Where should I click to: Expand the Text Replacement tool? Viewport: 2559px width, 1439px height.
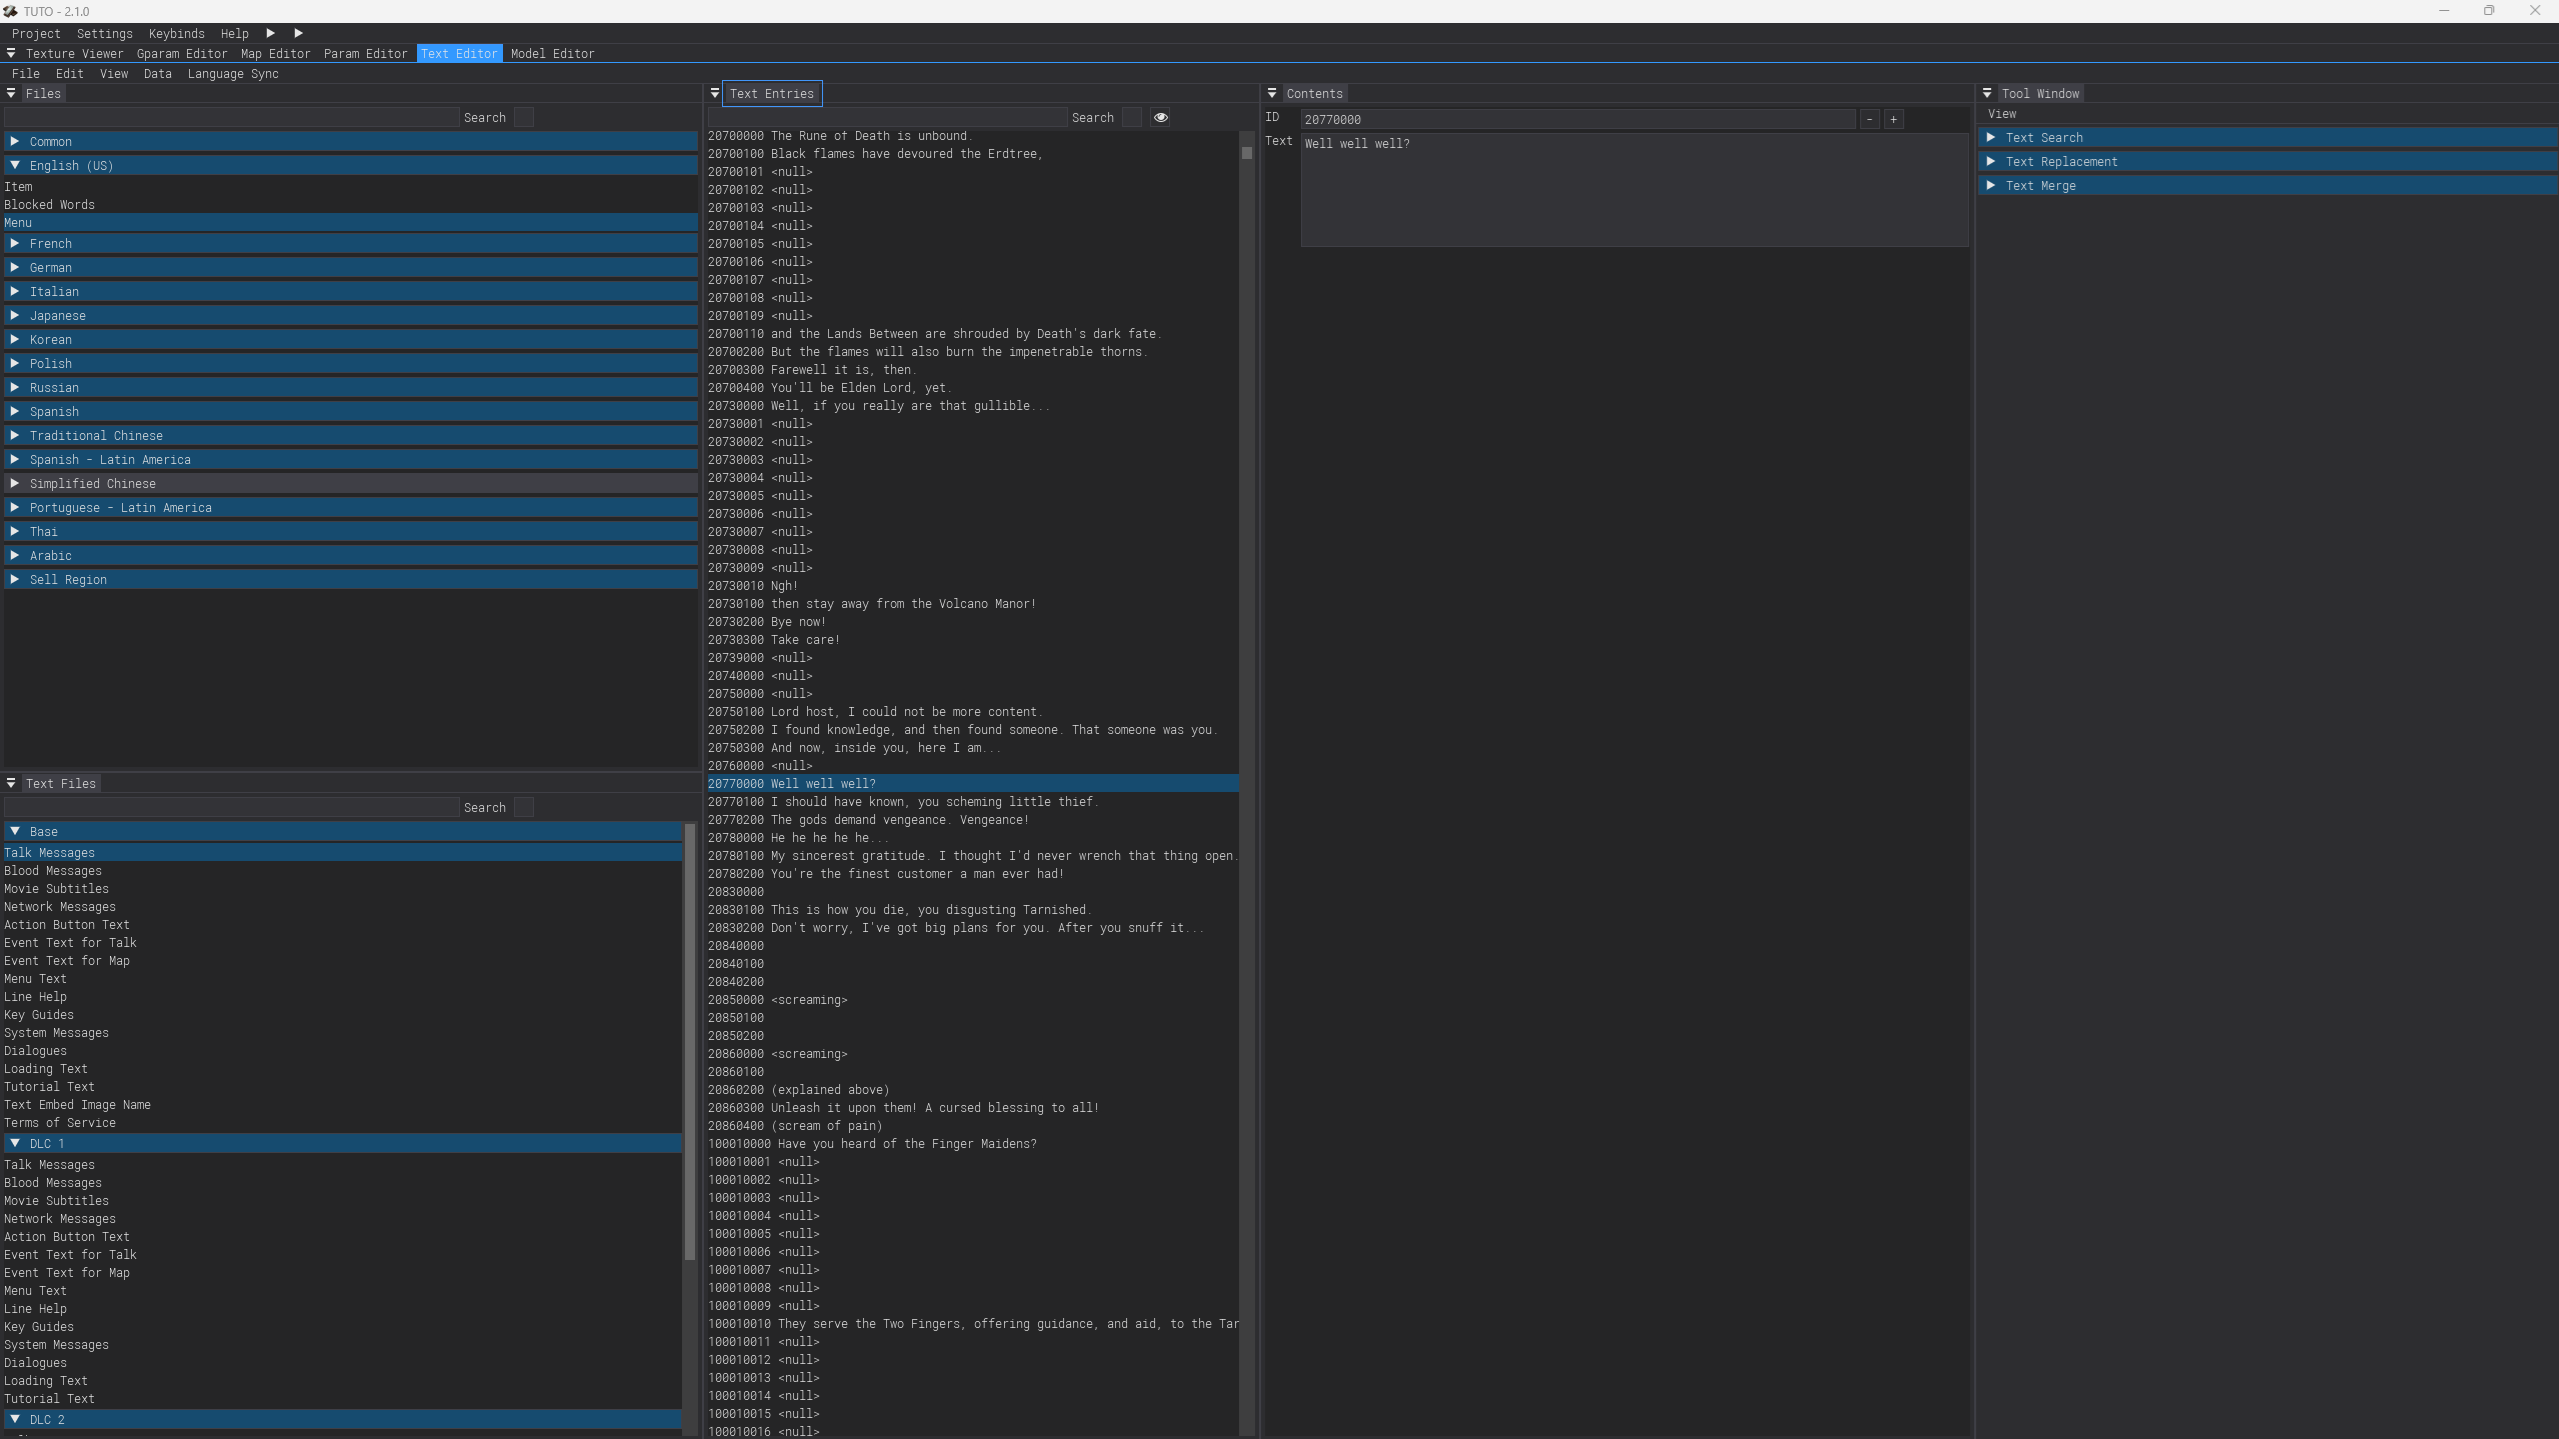coord(2268,162)
